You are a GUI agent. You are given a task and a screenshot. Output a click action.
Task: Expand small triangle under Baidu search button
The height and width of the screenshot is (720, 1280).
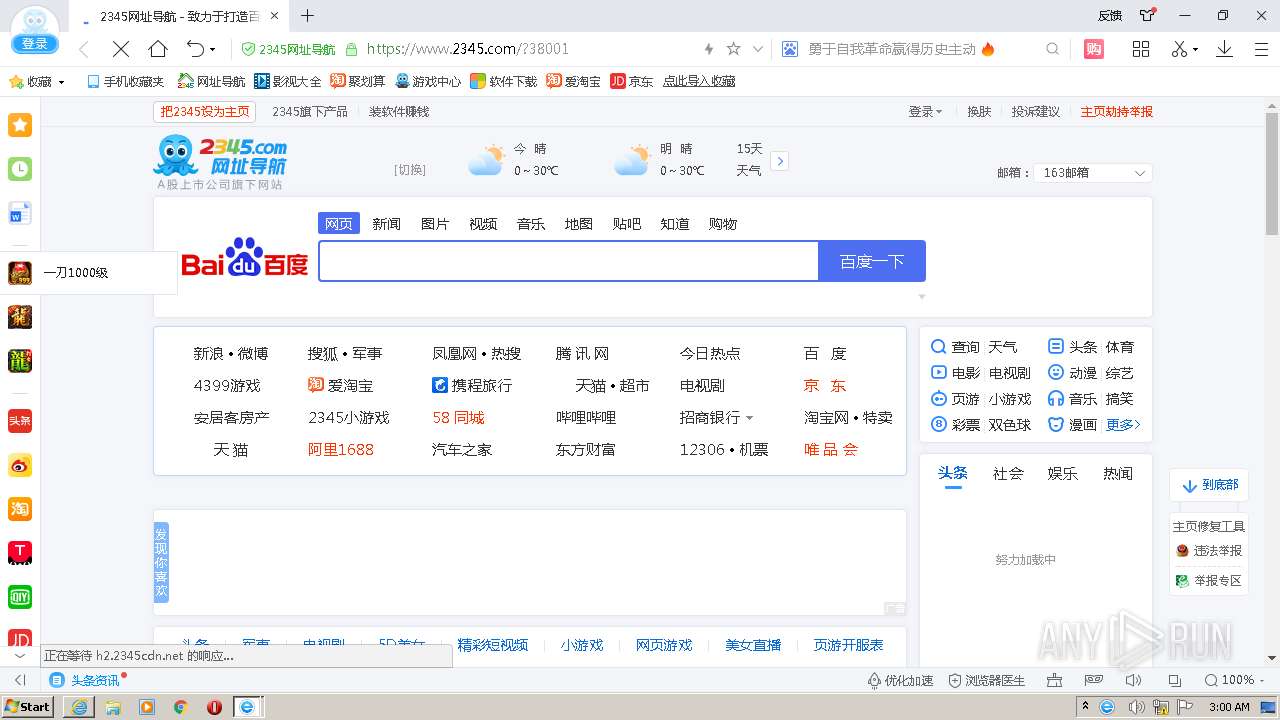click(922, 297)
